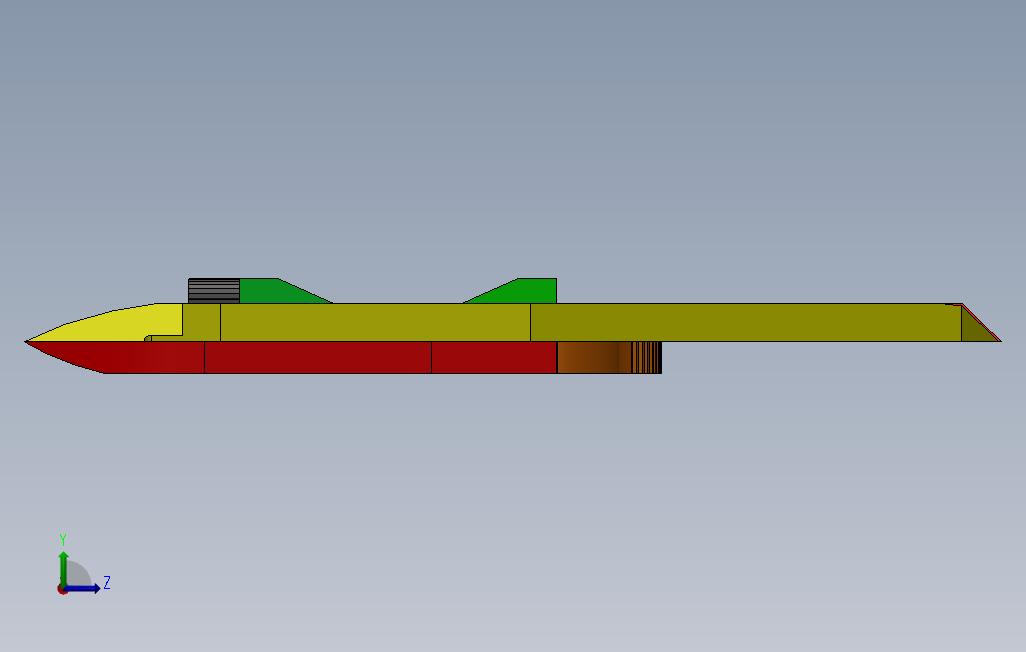Select the gray ribbed block on top
Image resolution: width=1026 pixels, height=652 pixels.
(214, 291)
